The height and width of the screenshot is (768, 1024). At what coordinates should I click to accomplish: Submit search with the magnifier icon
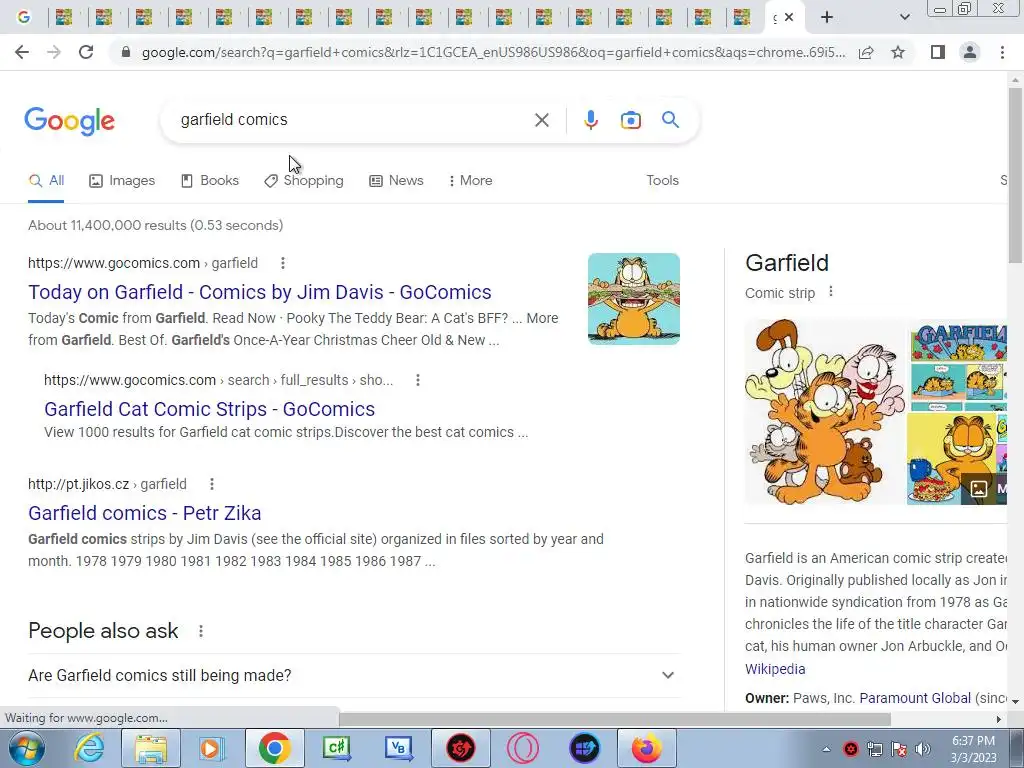point(670,120)
